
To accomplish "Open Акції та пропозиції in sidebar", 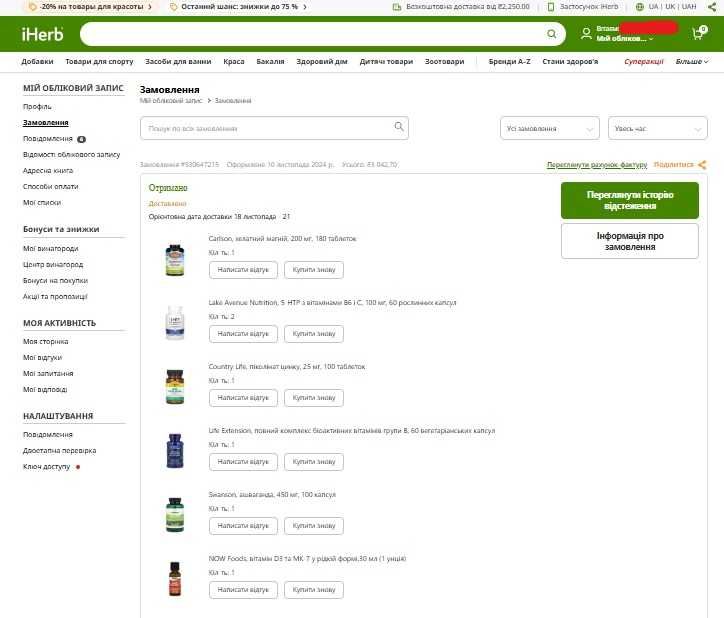I will (55, 297).
